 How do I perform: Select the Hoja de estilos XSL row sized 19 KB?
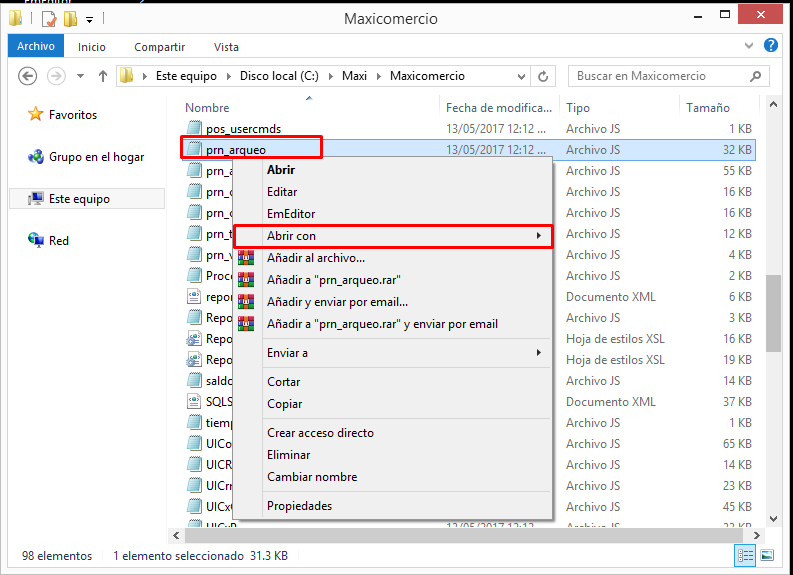click(x=470, y=360)
